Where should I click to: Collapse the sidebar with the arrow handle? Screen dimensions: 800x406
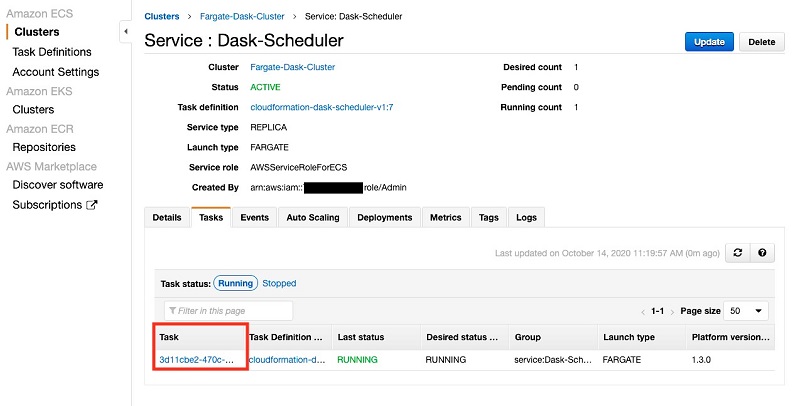[x=126, y=32]
